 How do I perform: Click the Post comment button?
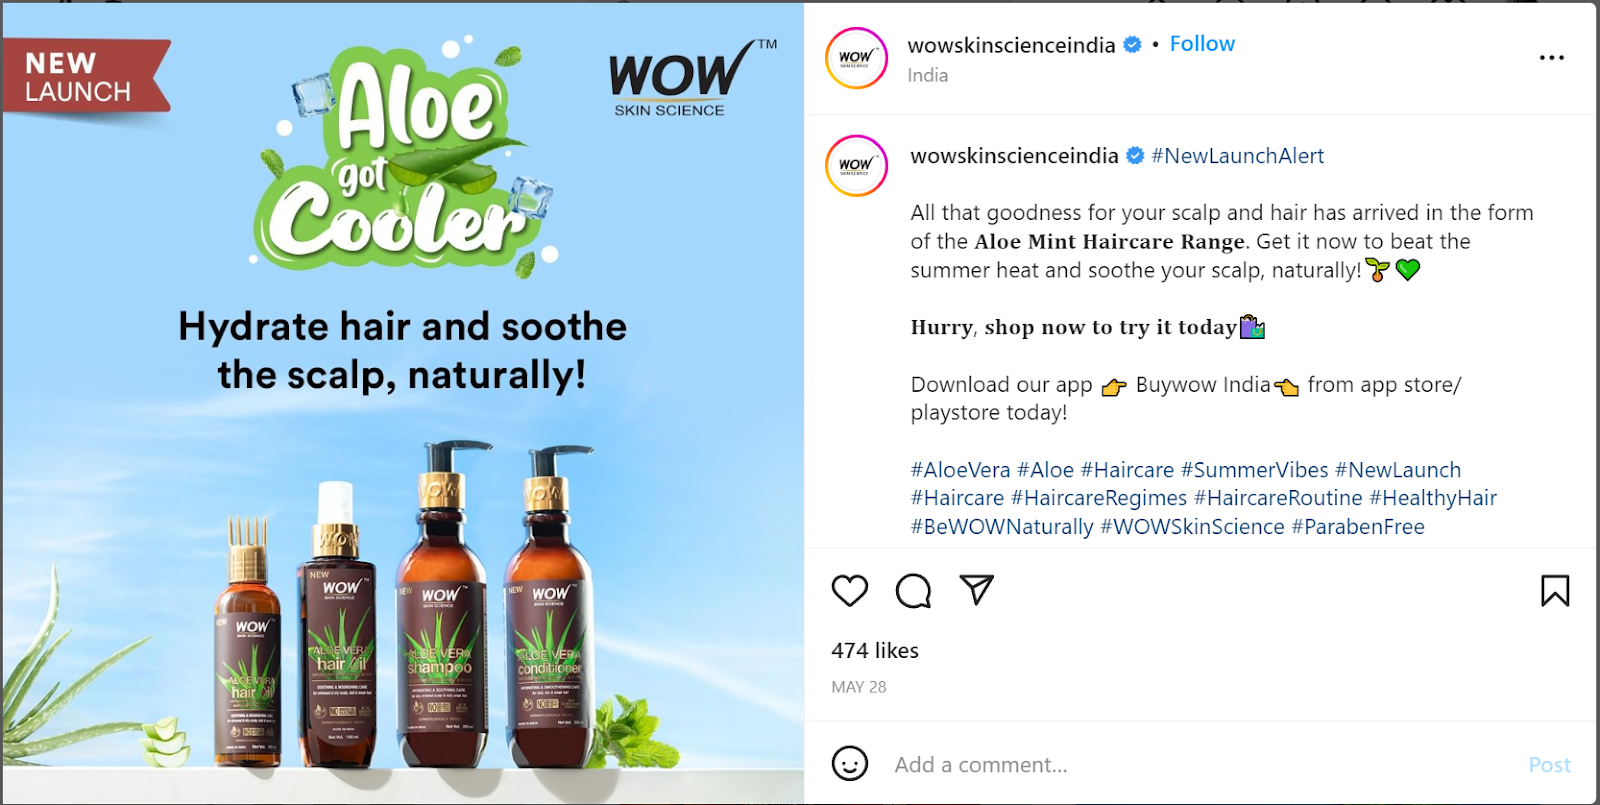[1549, 765]
